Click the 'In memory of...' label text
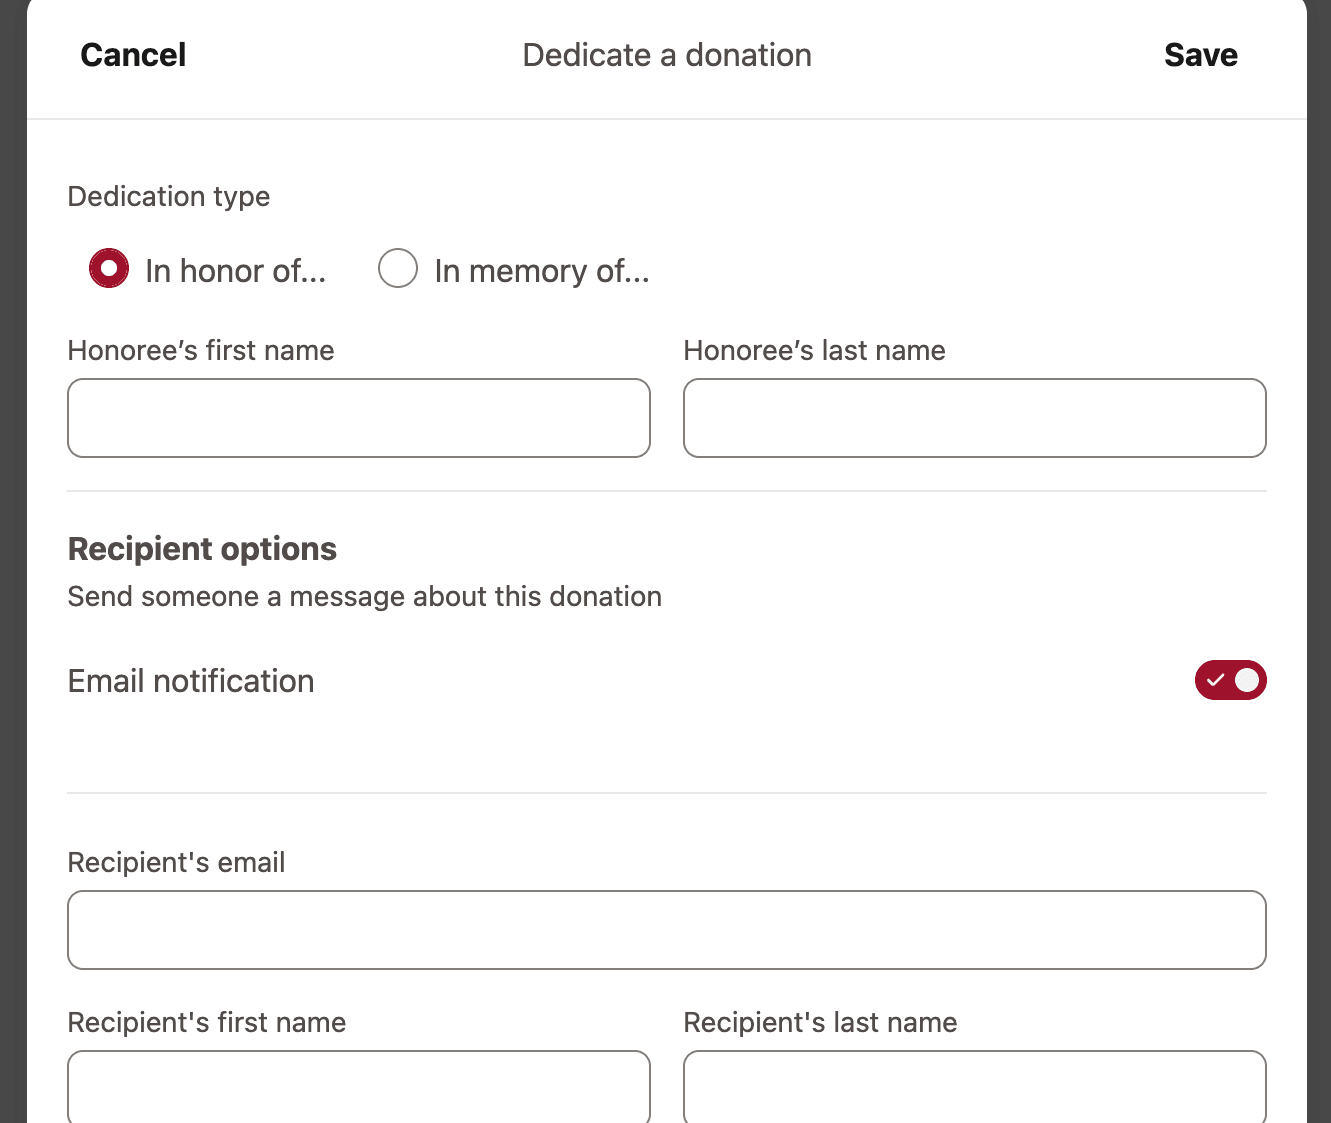This screenshot has height=1123, width=1331. pos(542,271)
